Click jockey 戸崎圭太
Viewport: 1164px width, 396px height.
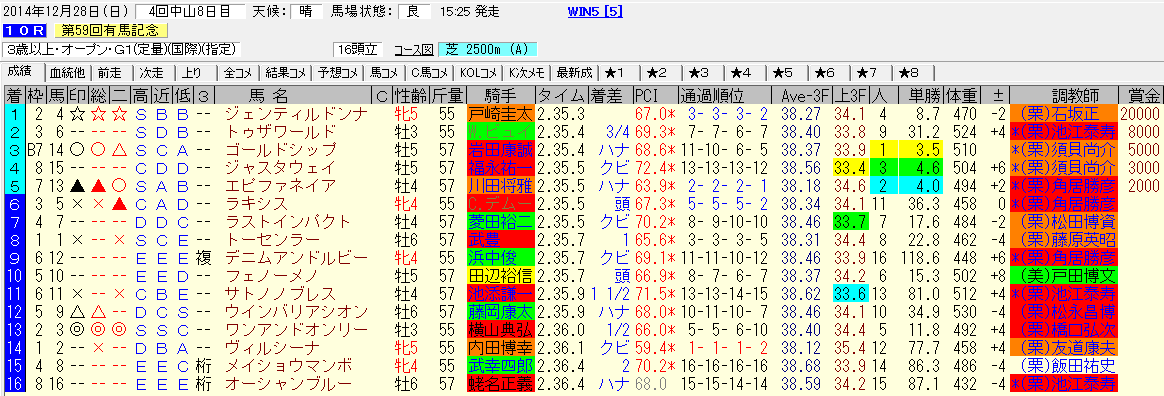(501, 114)
